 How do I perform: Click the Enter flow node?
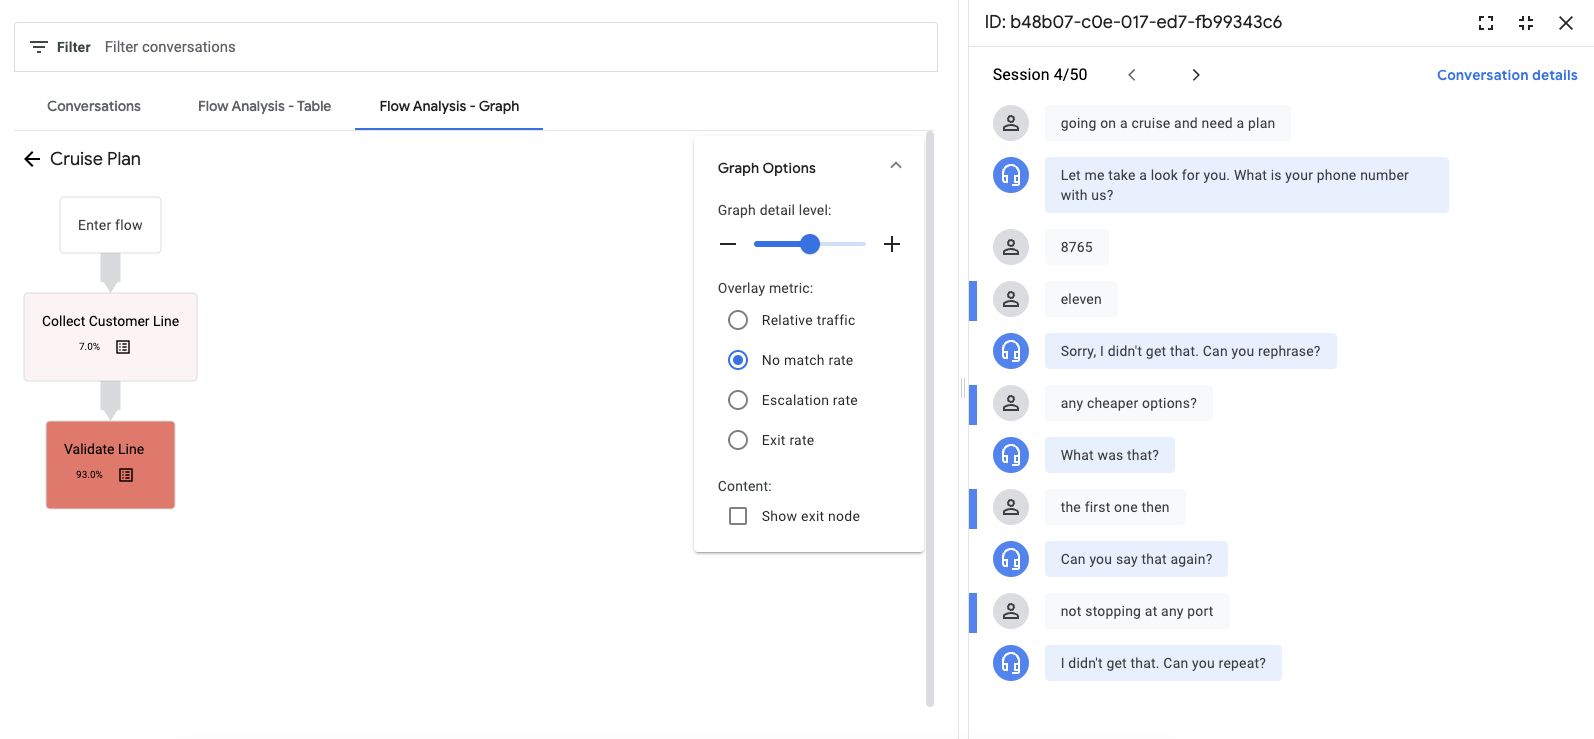coord(110,225)
